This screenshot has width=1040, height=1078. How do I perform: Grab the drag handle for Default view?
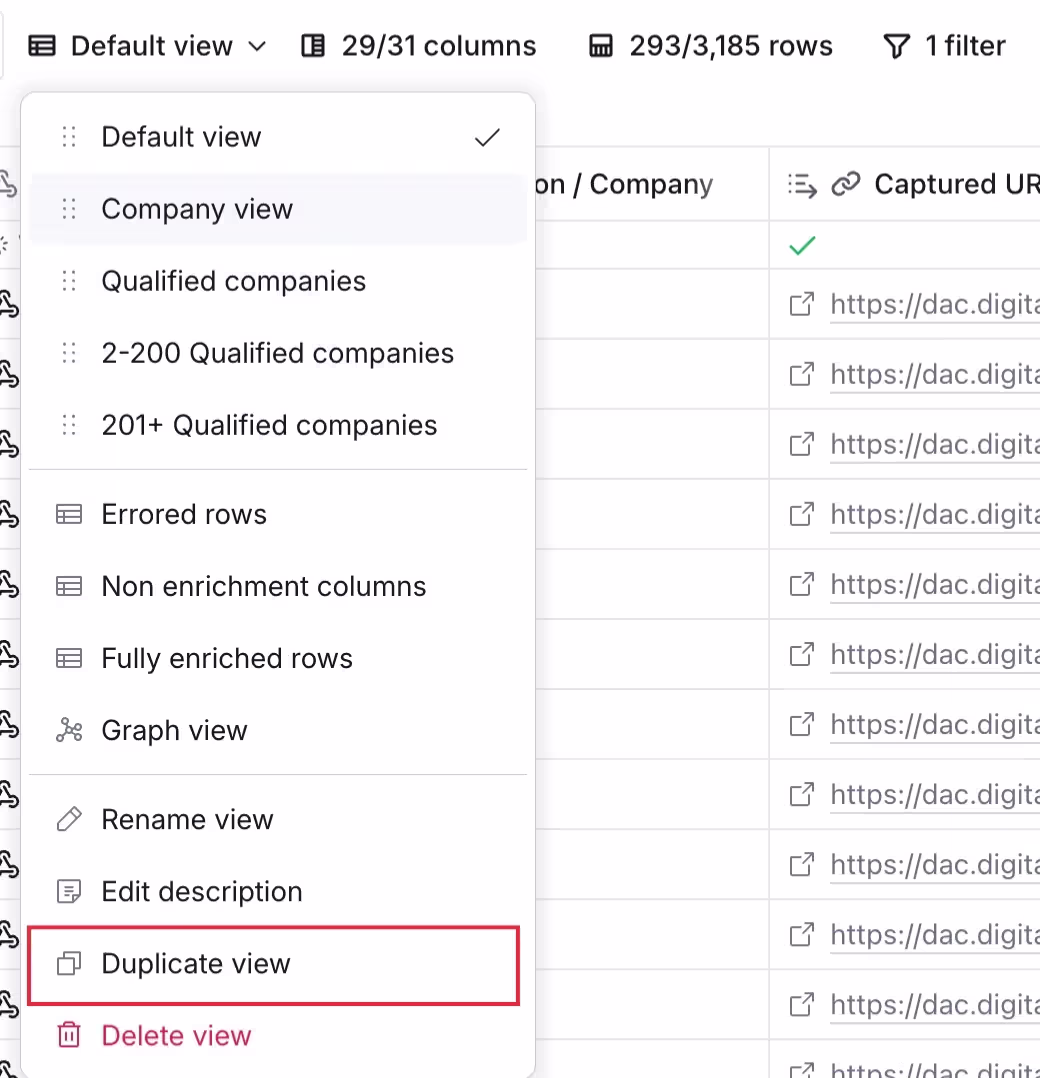69,137
